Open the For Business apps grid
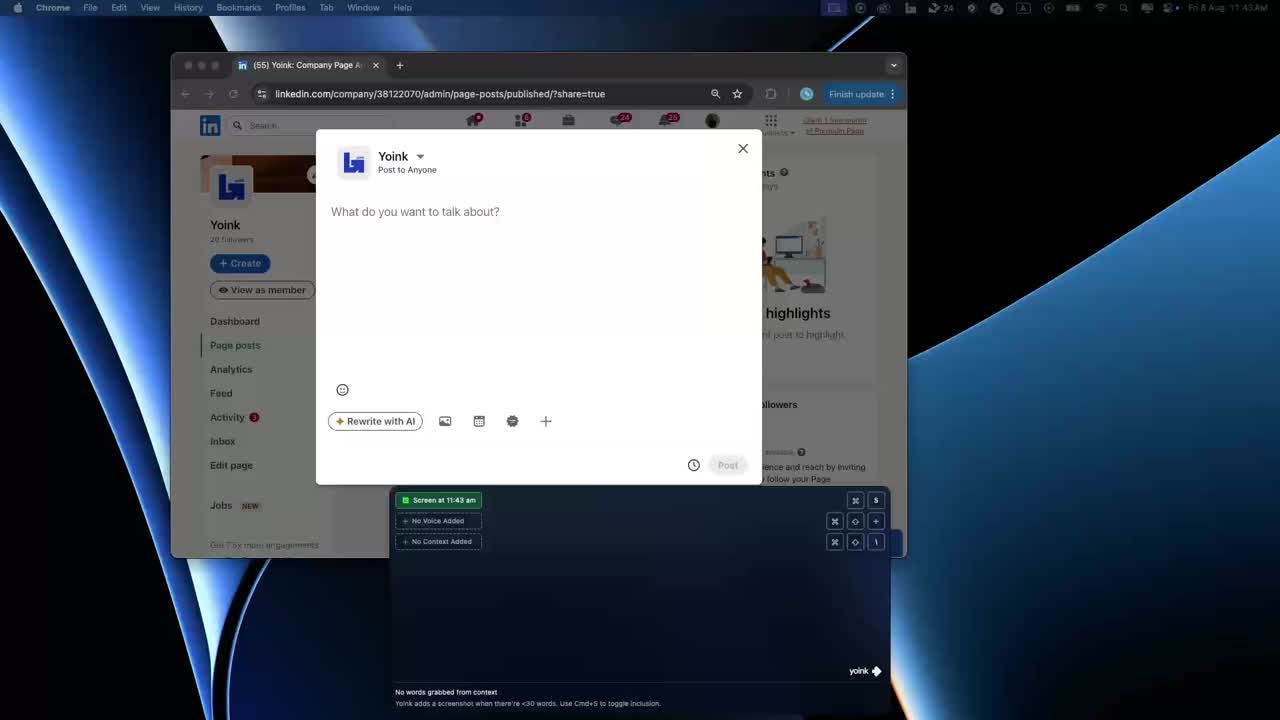The image size is (1280, 720). pos(771,120)
